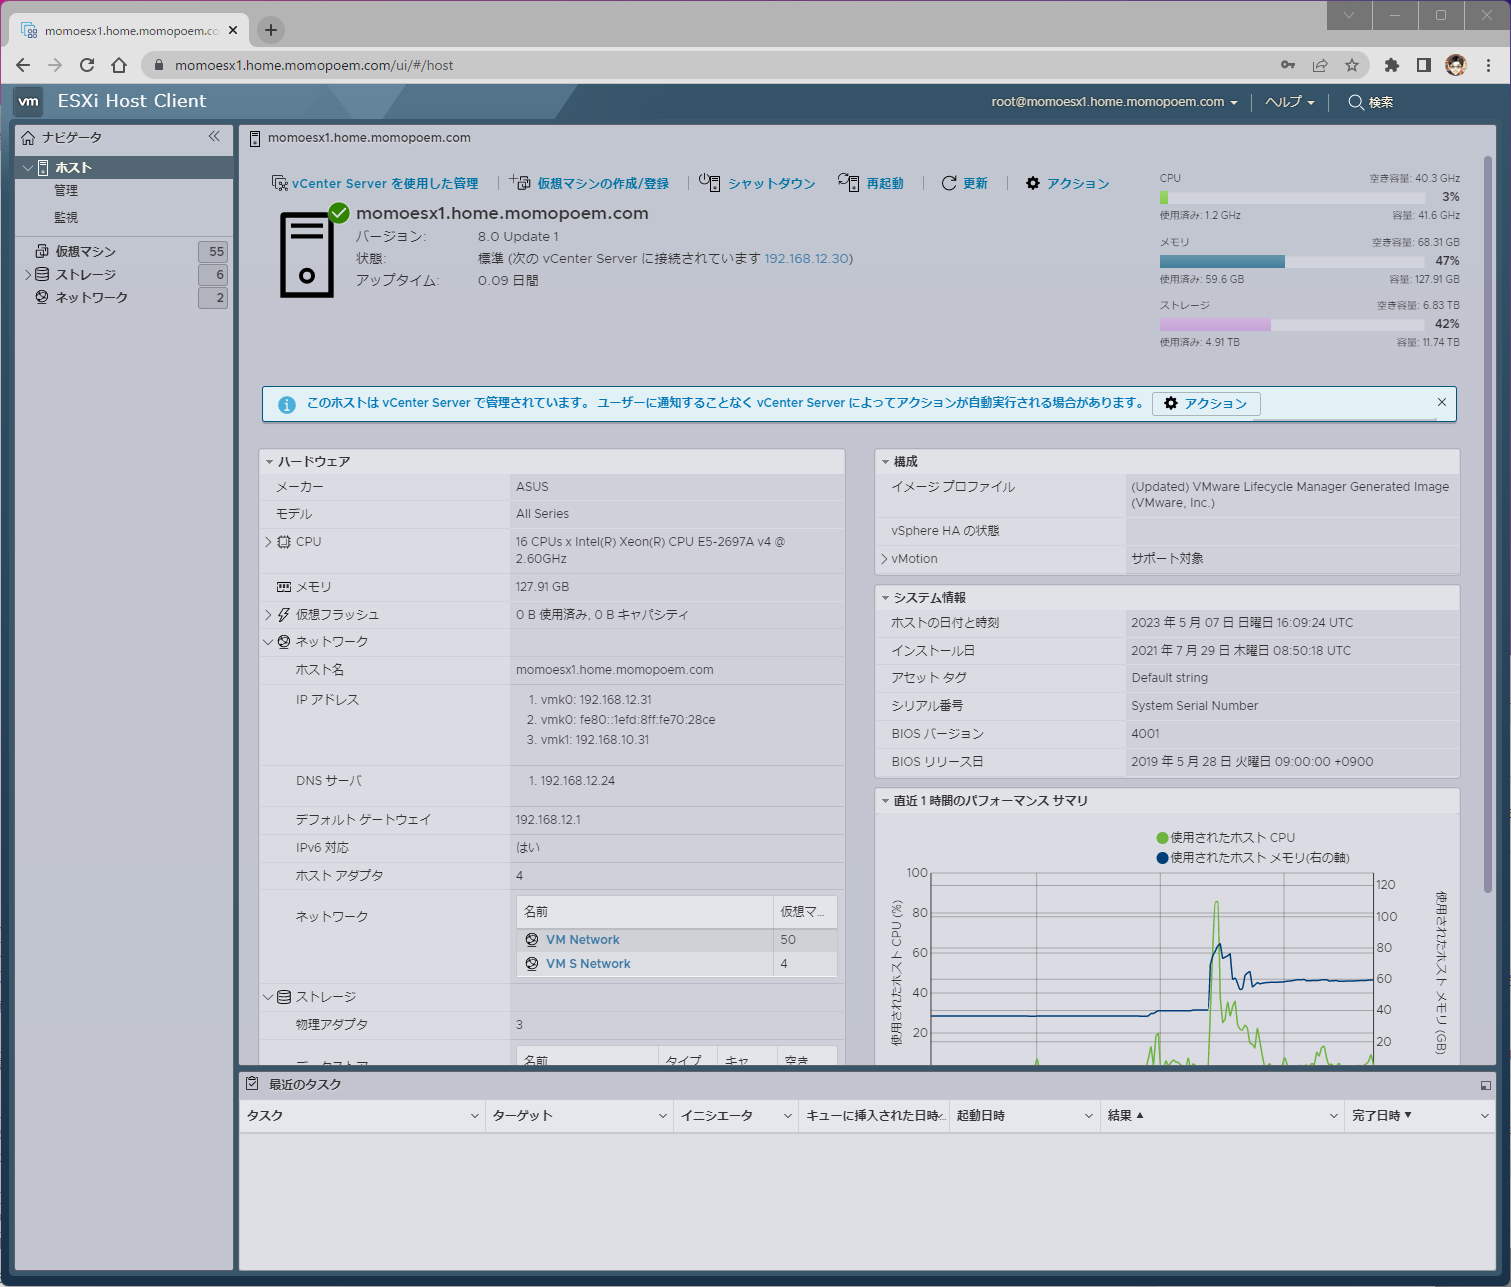Go back with the browser back arrow
The height and width of the screenshot is (1287, 1511).
23,65
